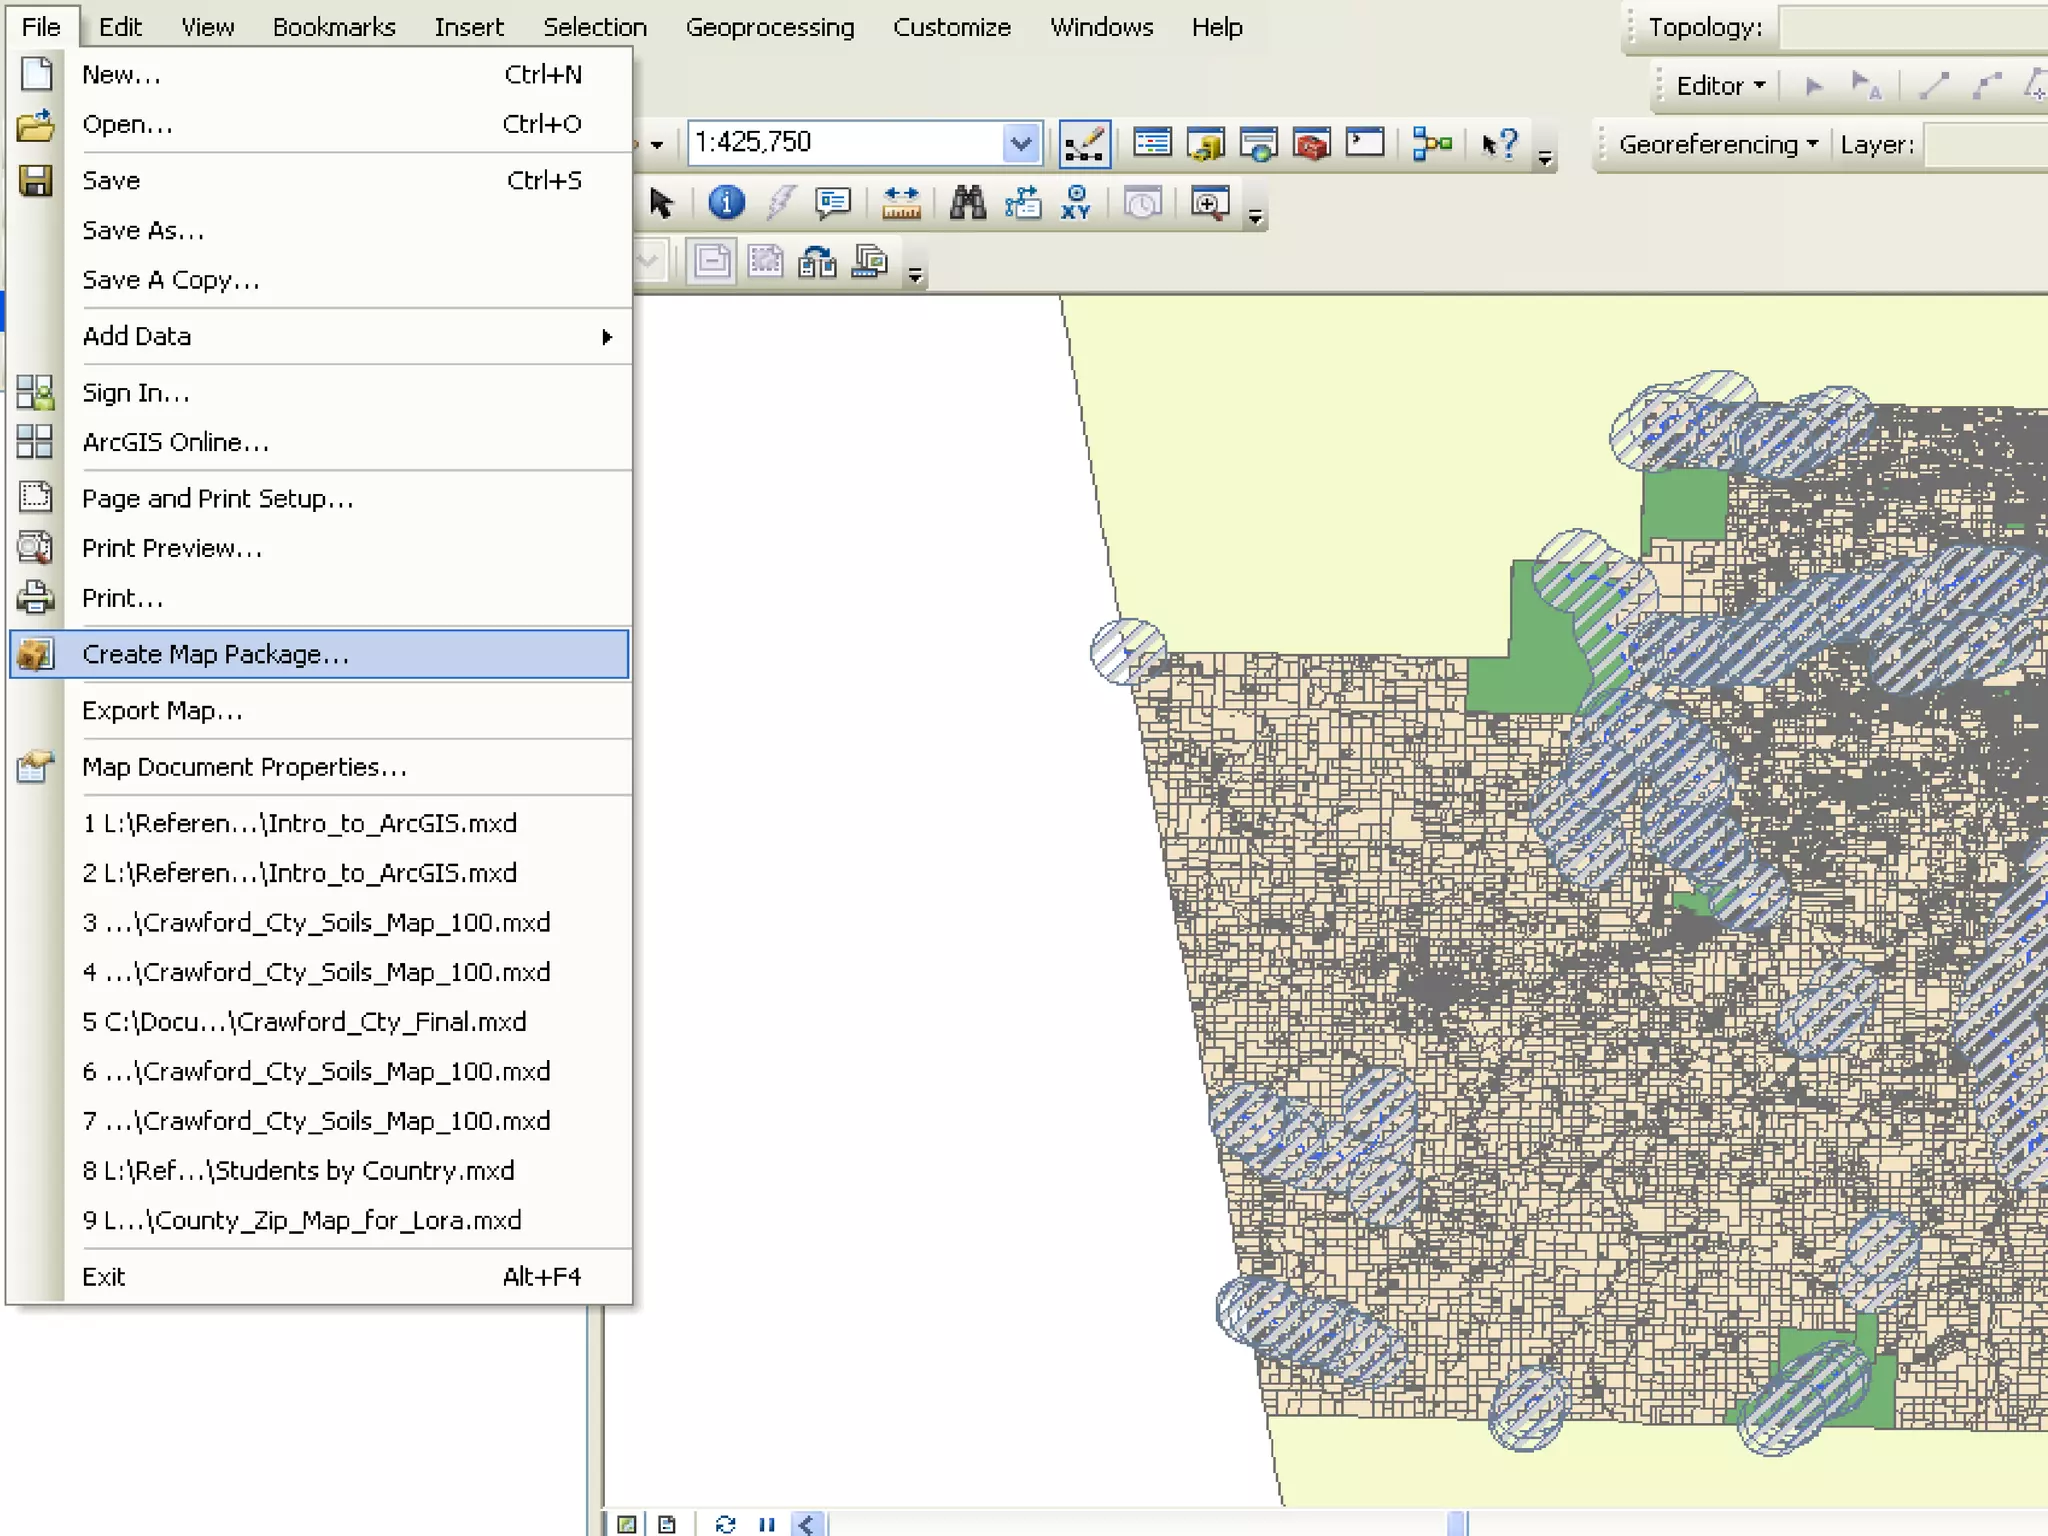The width and height of the screenshot is (2048, 1536).
Task: Click the pause drawing button
Action: pos(767,1524)
